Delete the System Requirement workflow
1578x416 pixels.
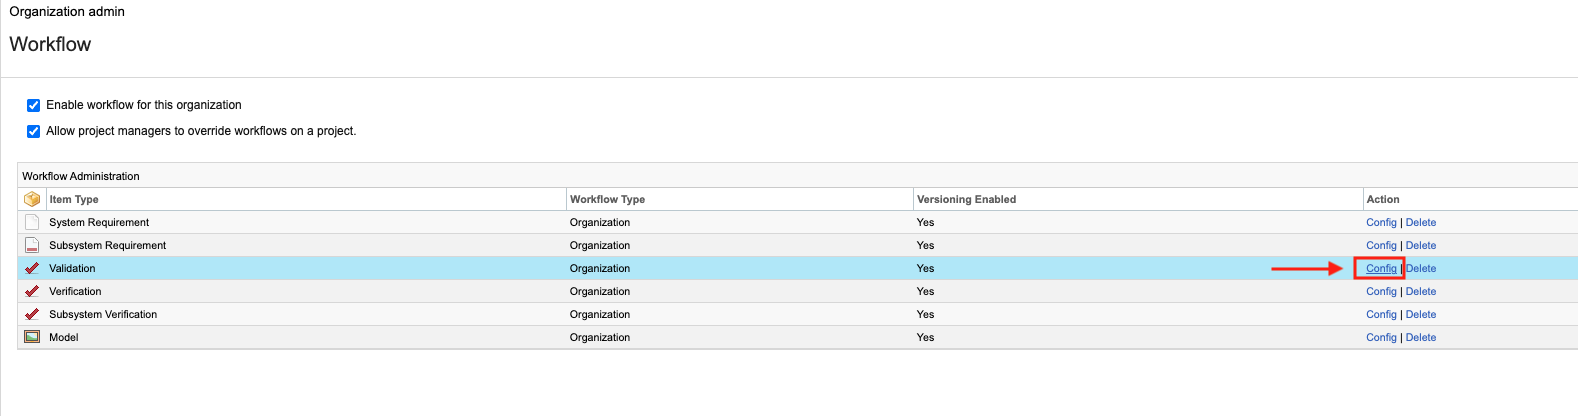(1421, 223)
